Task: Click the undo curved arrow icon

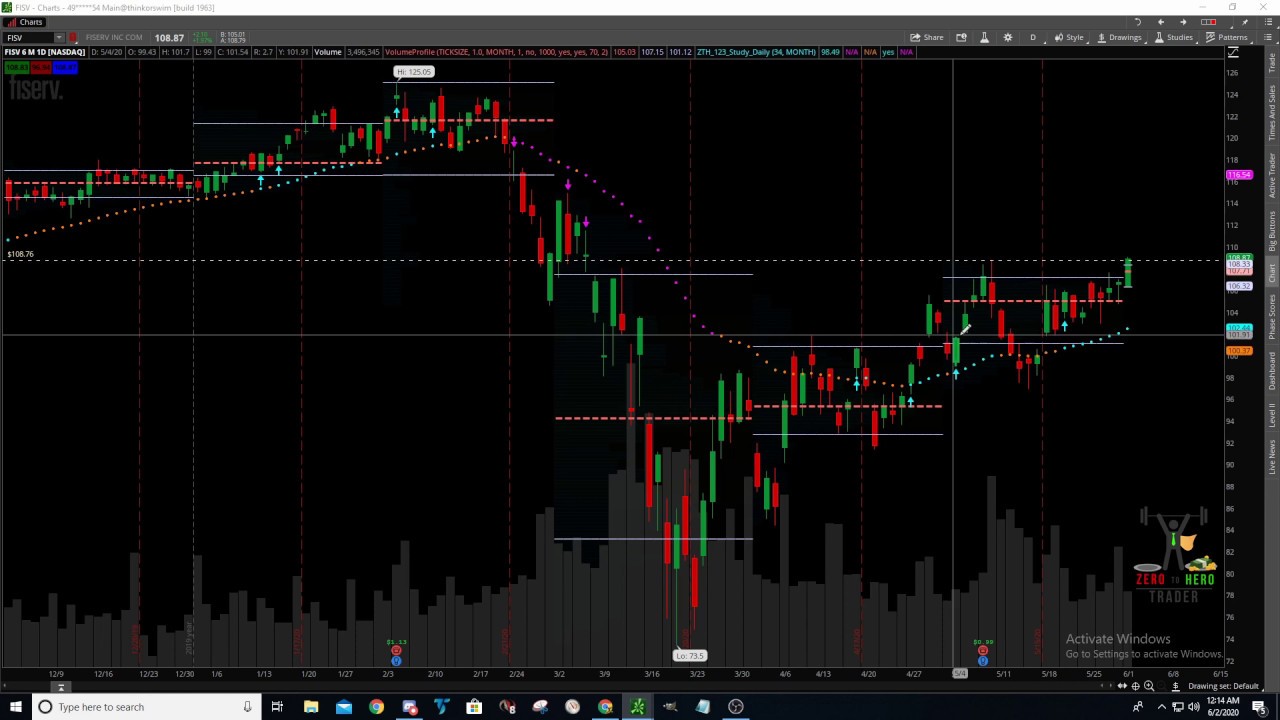Action: click(1137, 22)
